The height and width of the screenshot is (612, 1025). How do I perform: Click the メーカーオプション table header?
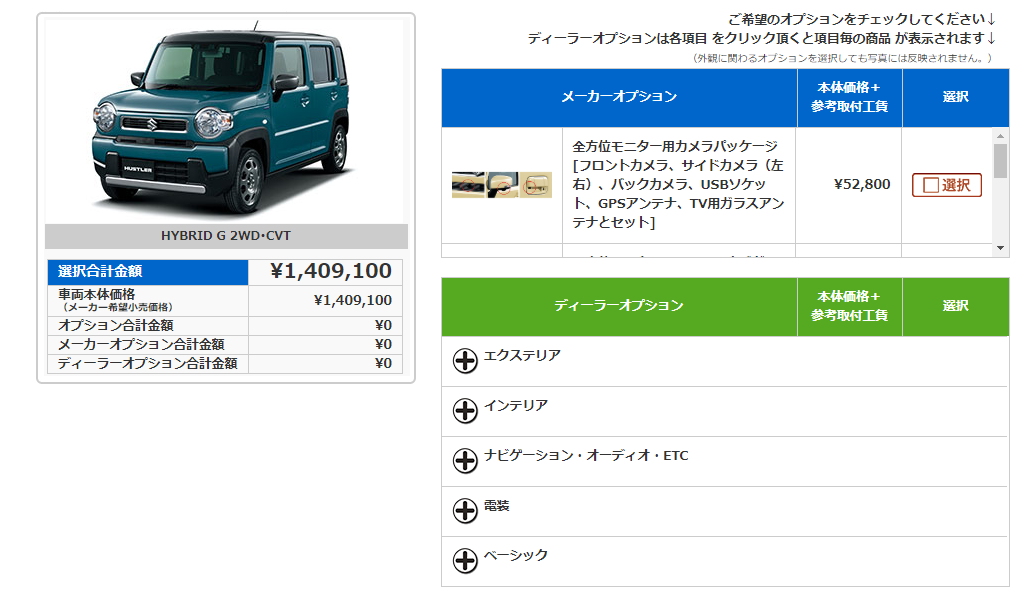(618, 97)
